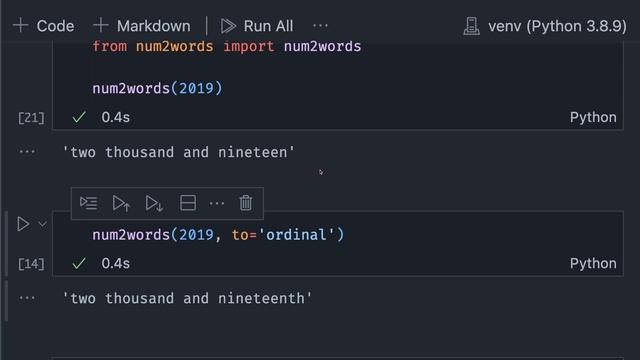Click the import num2words code line
Image resolution: width=640 pixels, height=360 pixels.
click(x=227, y=46)
